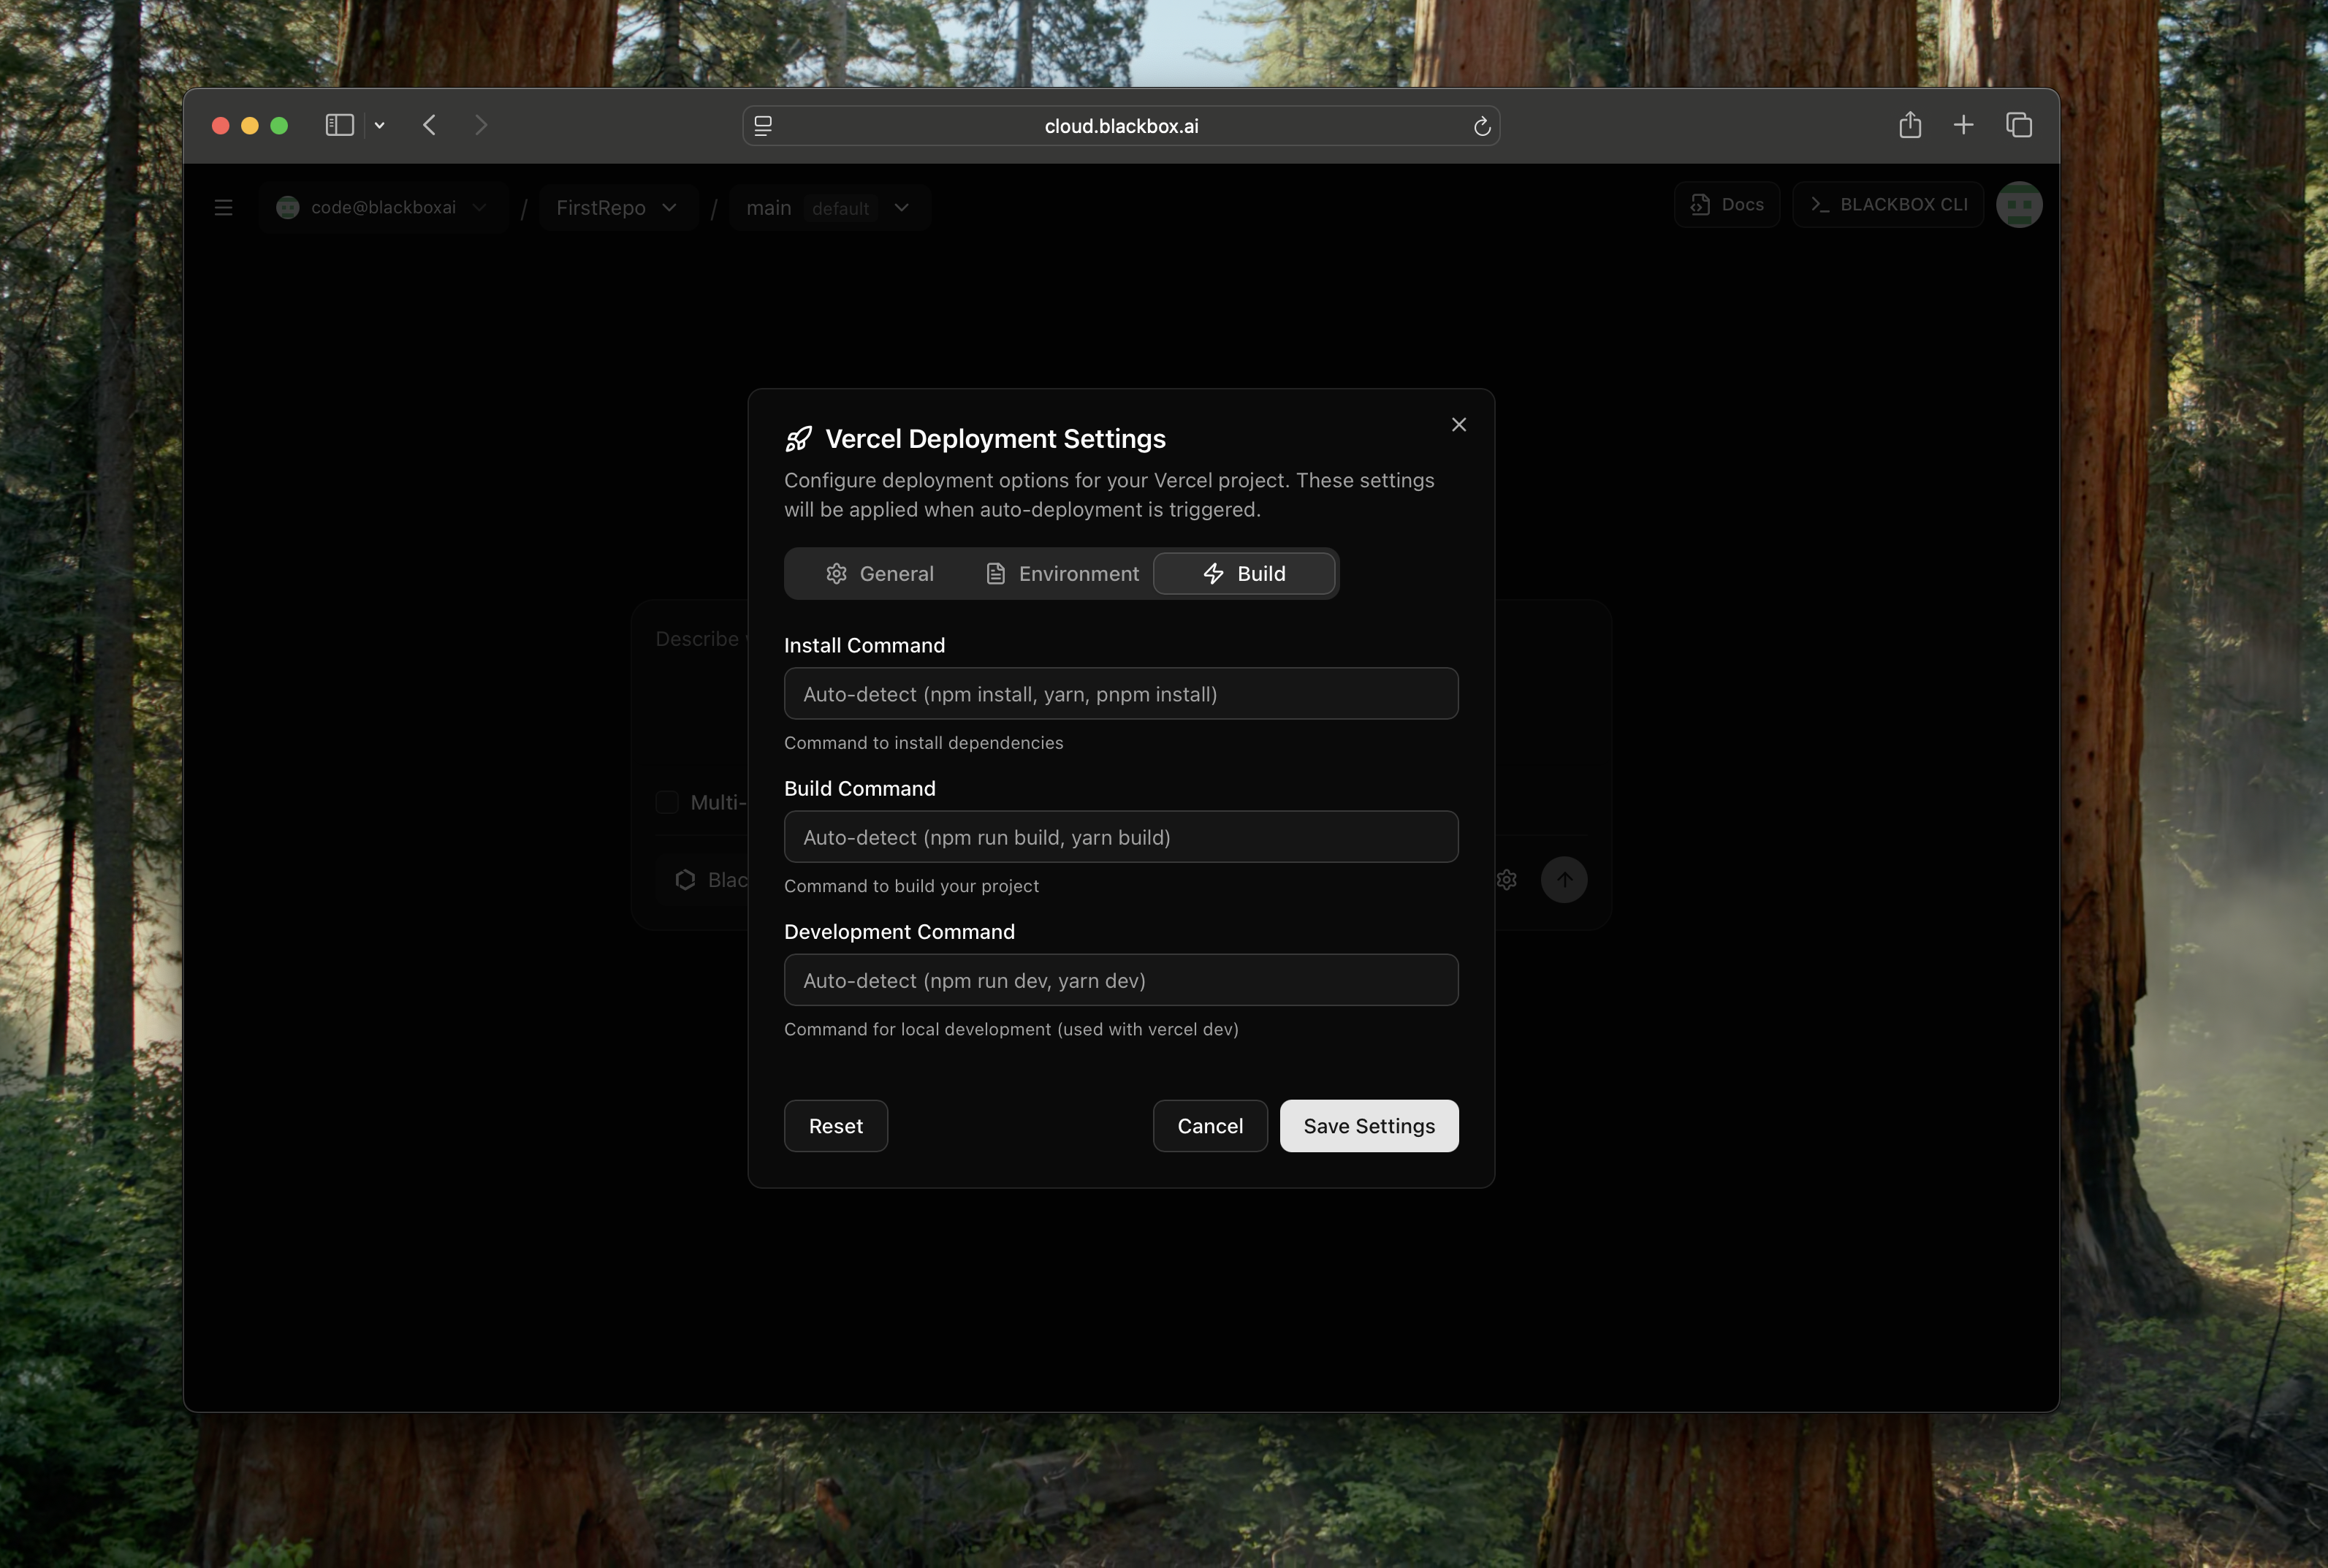Open new tab with plus icon
This screenshot has width=2328, height=1568.
coord(1962,125)
